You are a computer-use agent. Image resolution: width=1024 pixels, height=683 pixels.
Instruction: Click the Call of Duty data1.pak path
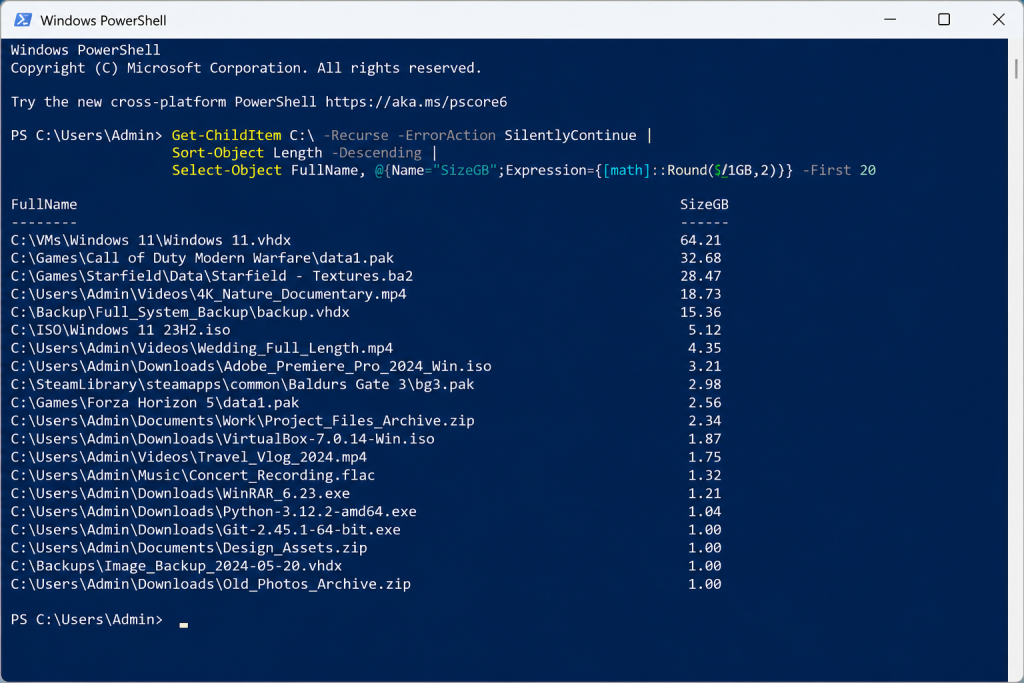tap(202, 258)
